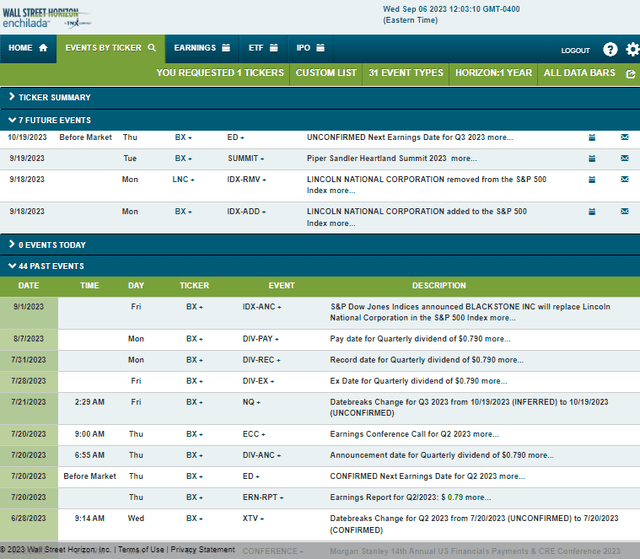Click more on Ex Date for Quarterly dividend

(x=494, y=381)
